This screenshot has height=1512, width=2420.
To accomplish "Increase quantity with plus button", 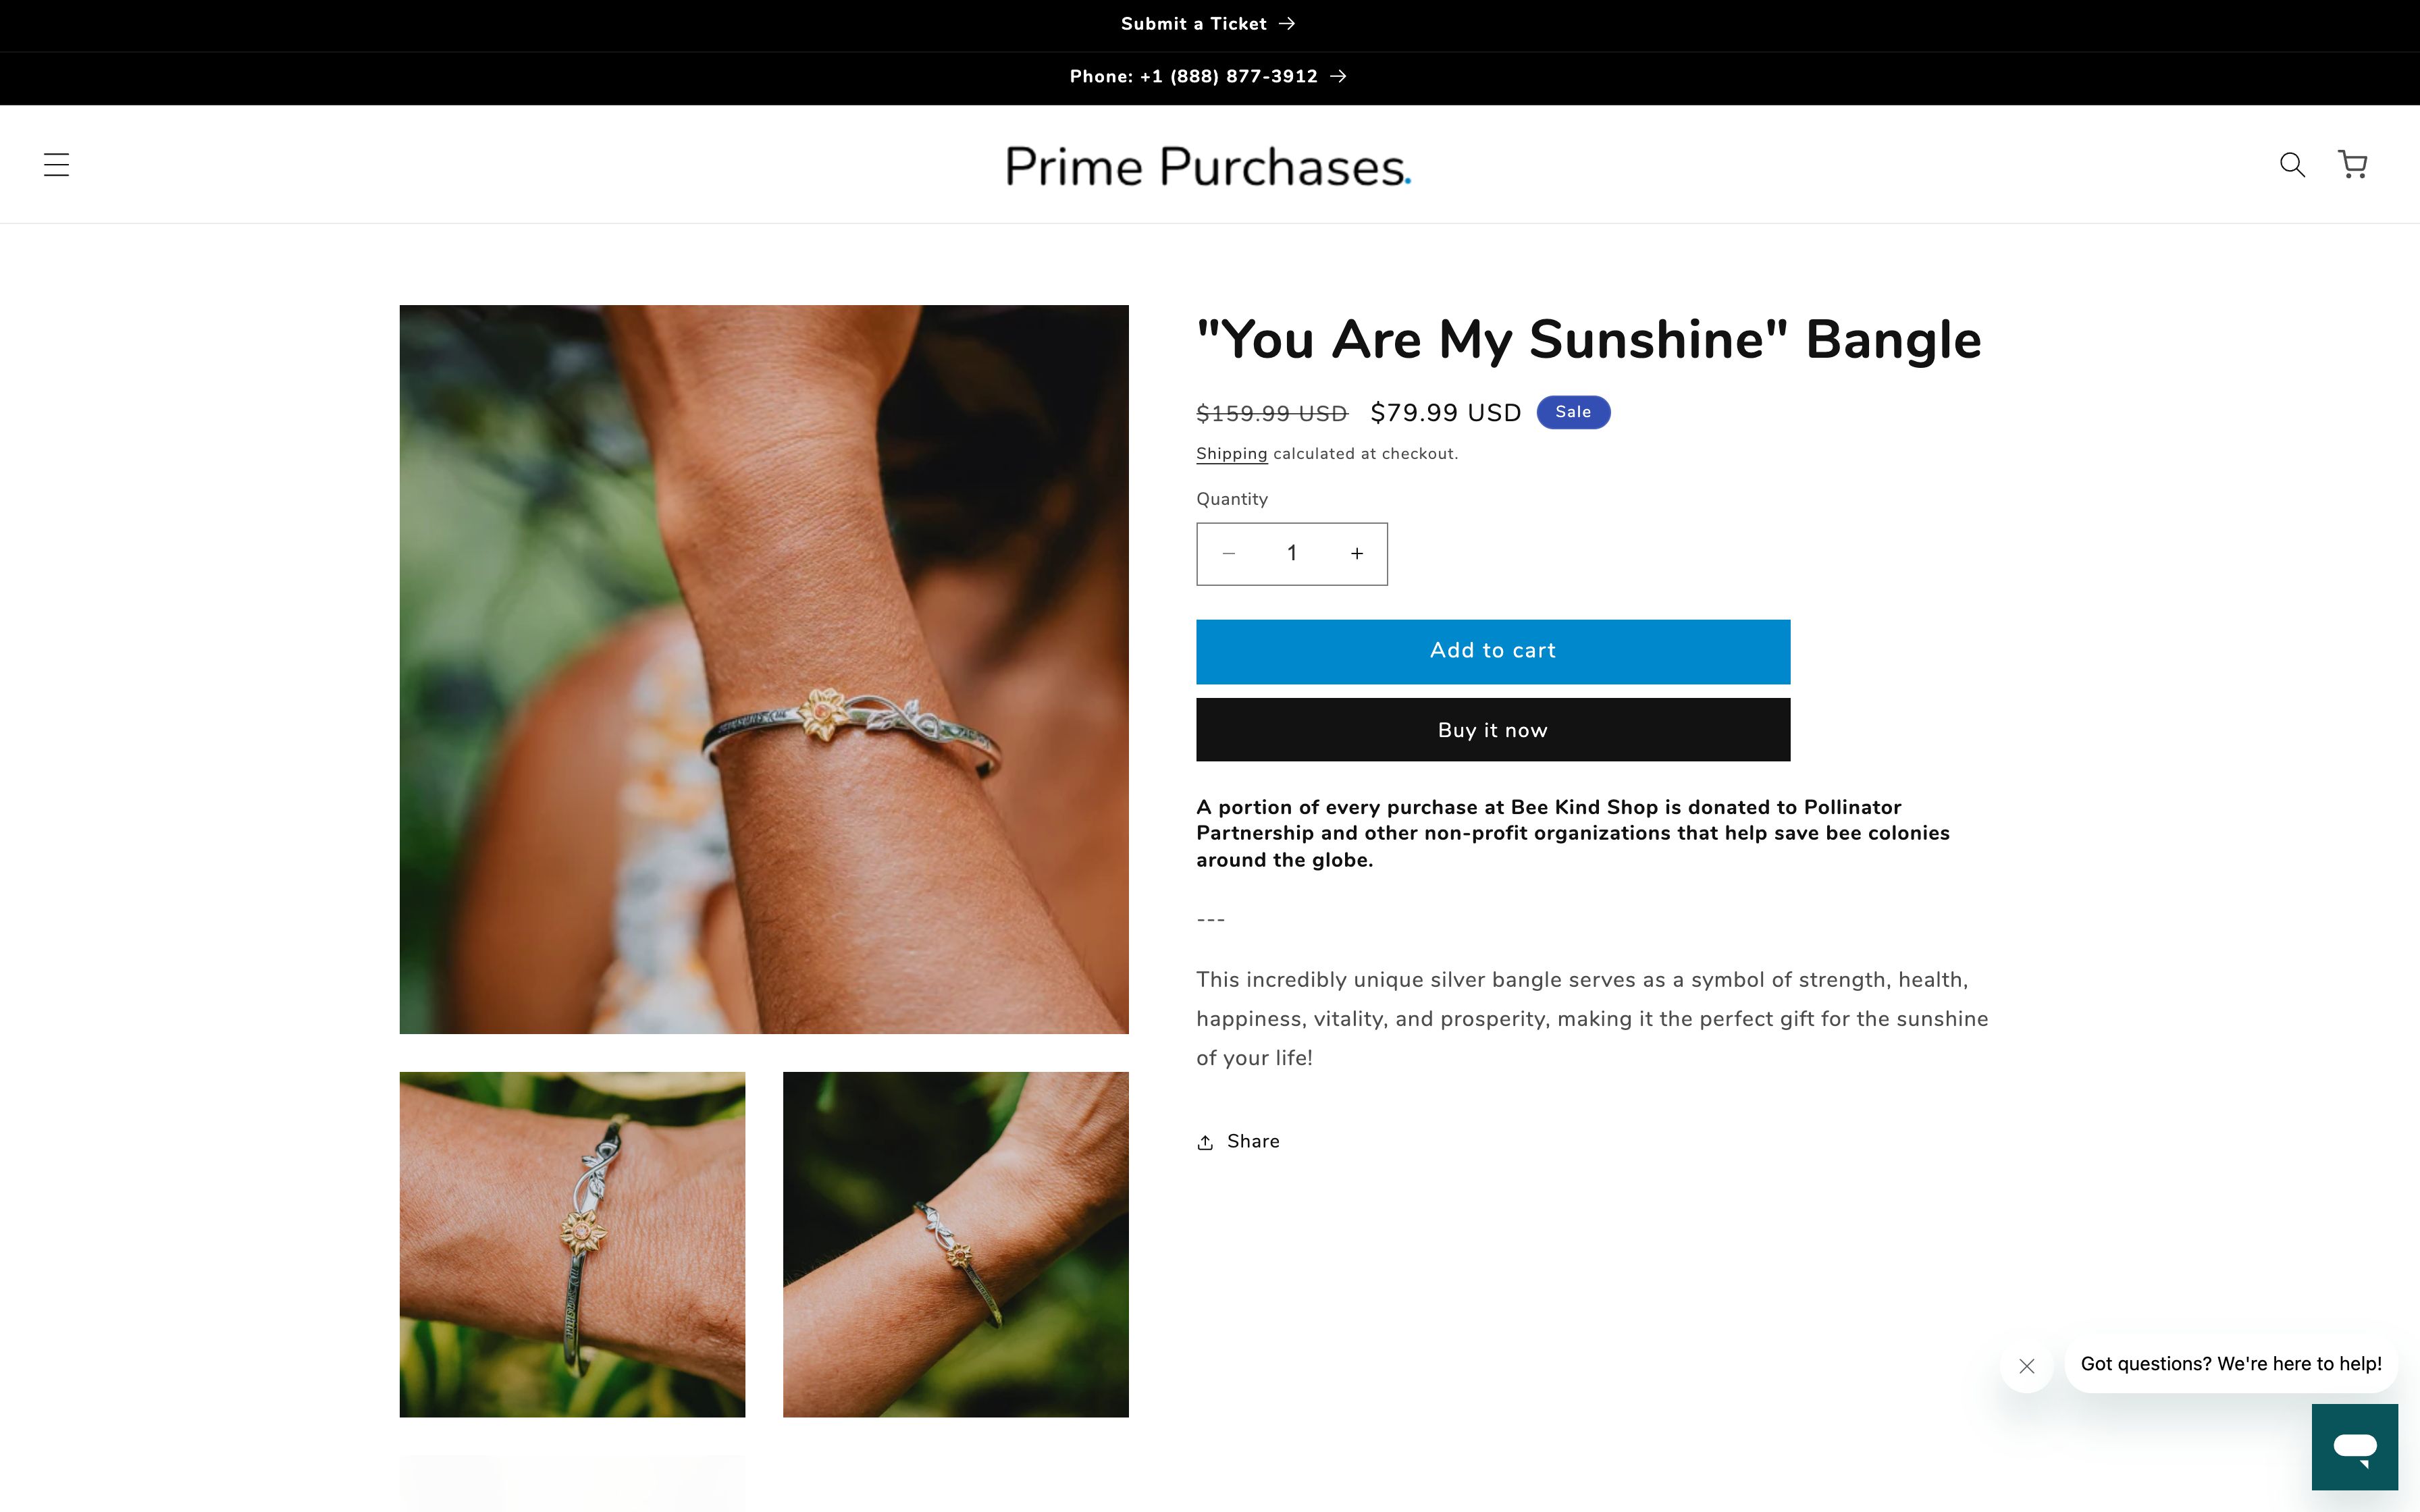I will click(x=1357, y=553).
